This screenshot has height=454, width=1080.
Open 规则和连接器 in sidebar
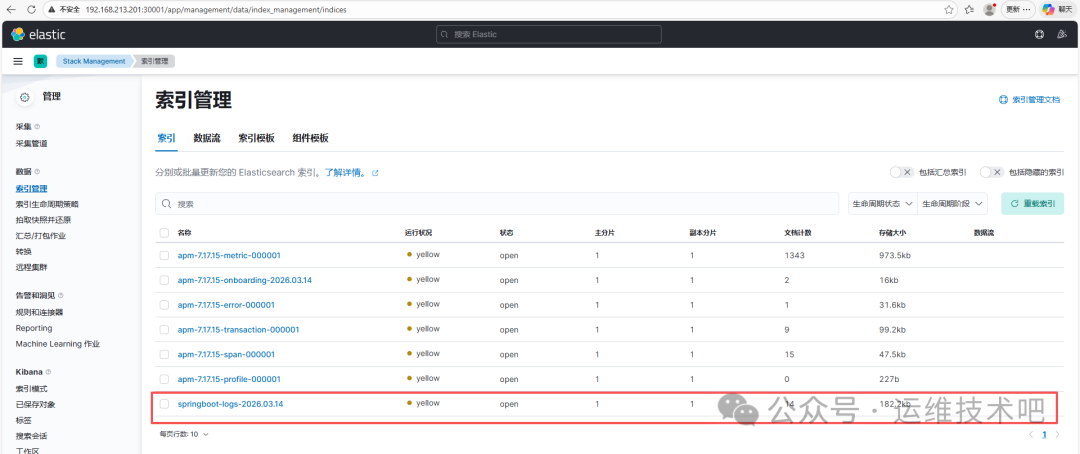coord(39,312)
